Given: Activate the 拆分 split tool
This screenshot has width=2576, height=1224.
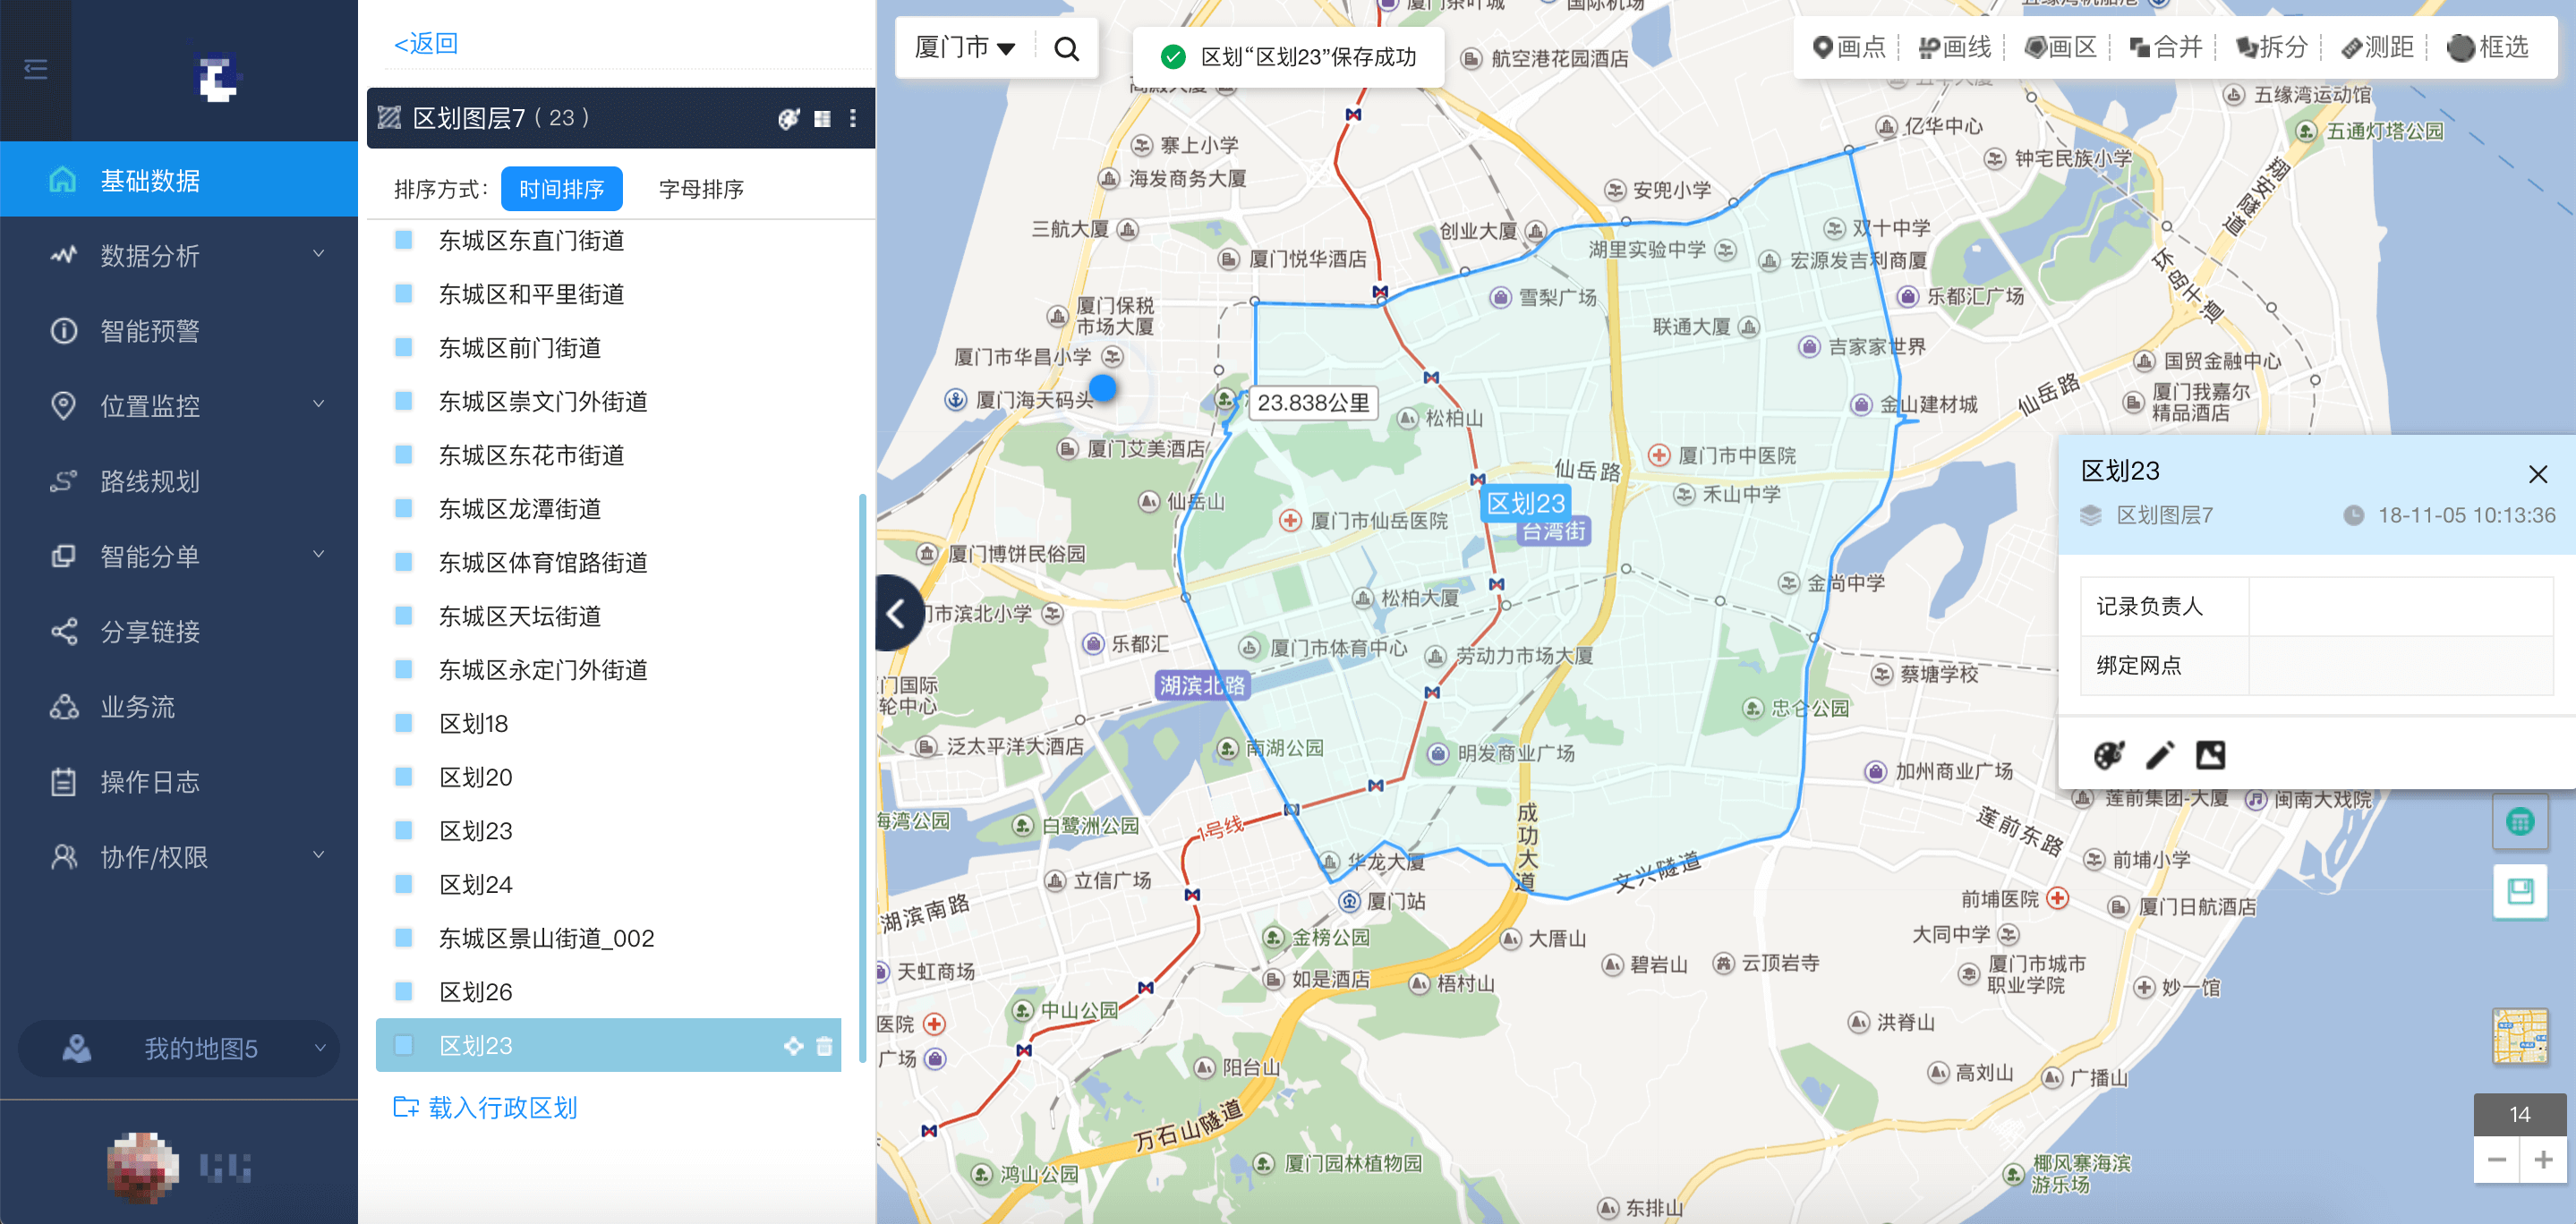Looking at the screenshot, I should click(x=2271, y=47).
